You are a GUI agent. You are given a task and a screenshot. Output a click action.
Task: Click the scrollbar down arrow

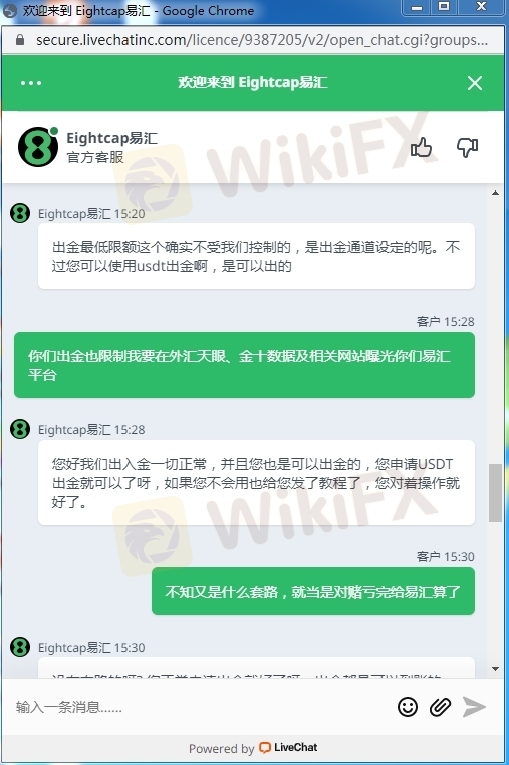[x=495, y=669]
